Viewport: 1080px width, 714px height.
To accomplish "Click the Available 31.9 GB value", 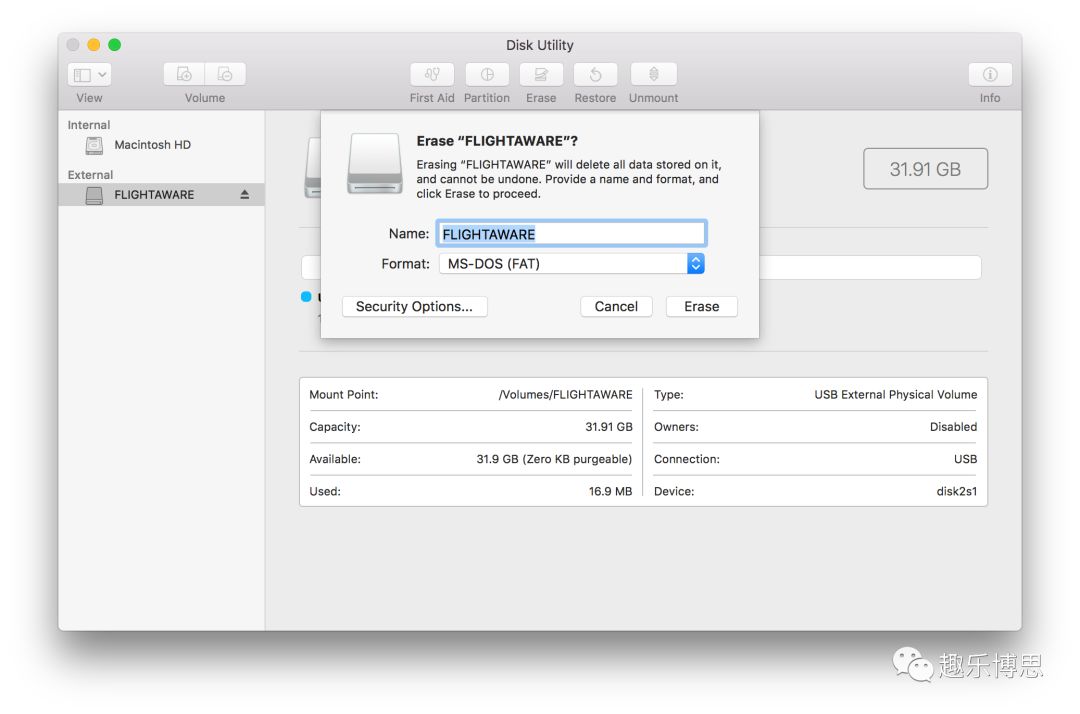I will (554, 459).
